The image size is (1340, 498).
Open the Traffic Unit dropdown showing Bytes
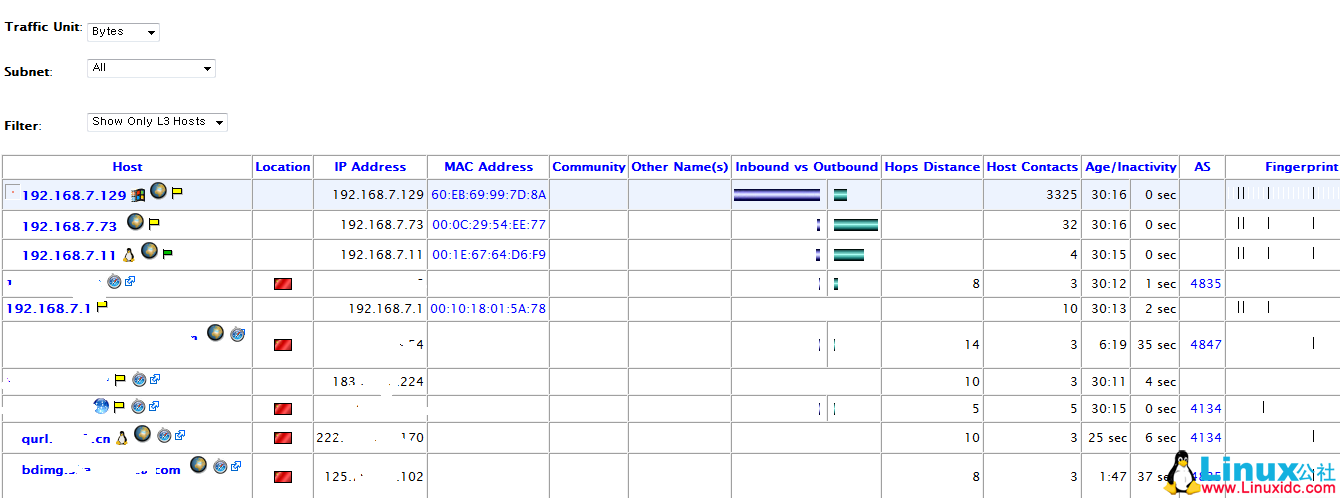point(124,32)
